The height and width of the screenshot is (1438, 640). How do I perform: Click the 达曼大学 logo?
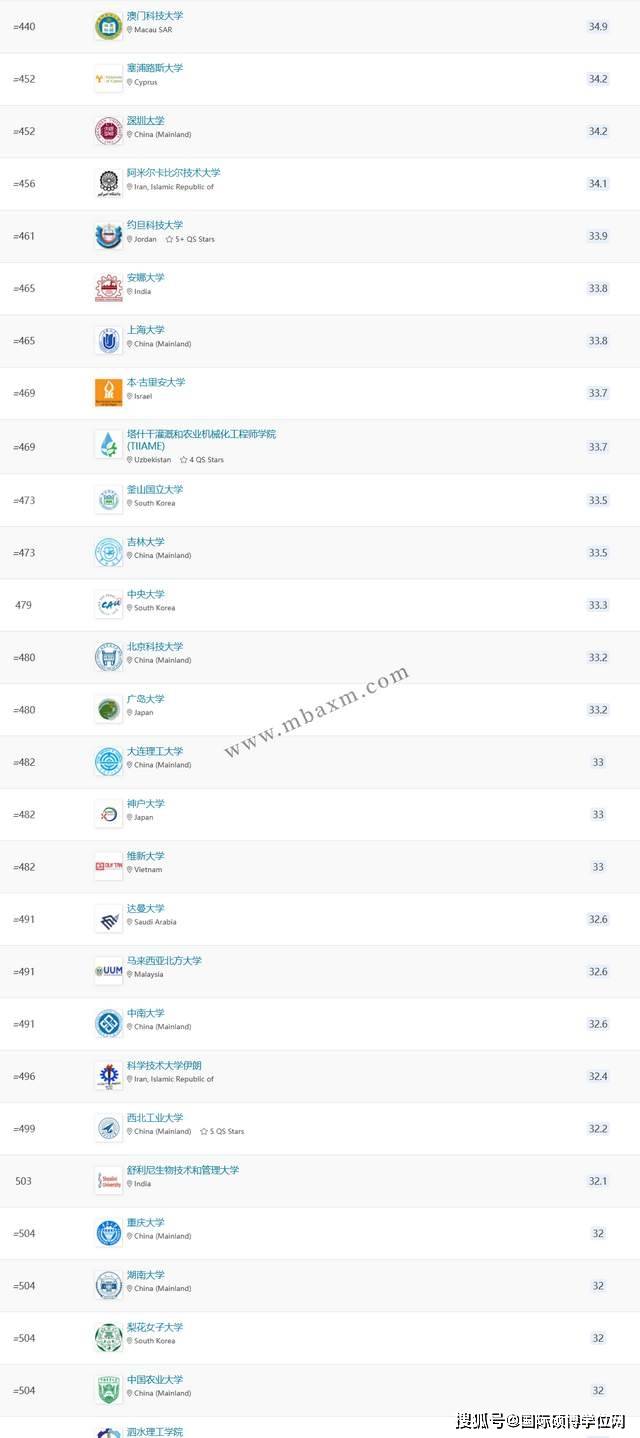click(108, 919)
